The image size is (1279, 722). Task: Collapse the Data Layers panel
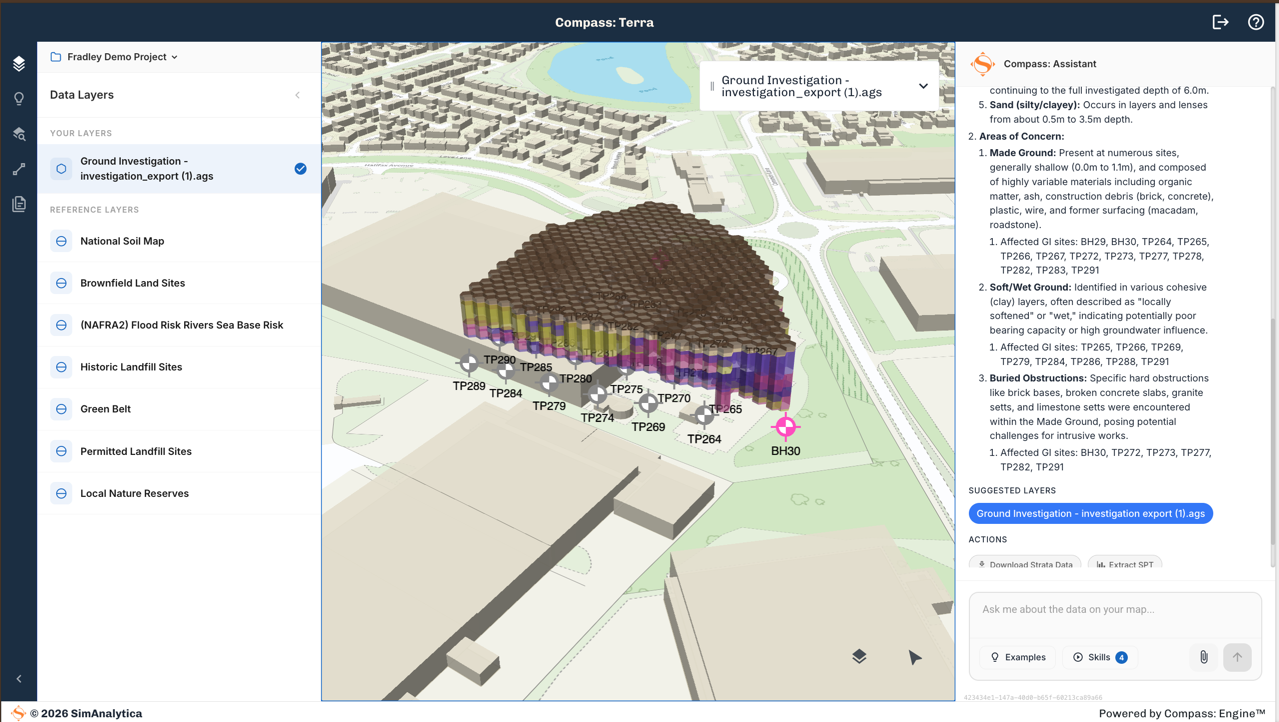(297, 95)
